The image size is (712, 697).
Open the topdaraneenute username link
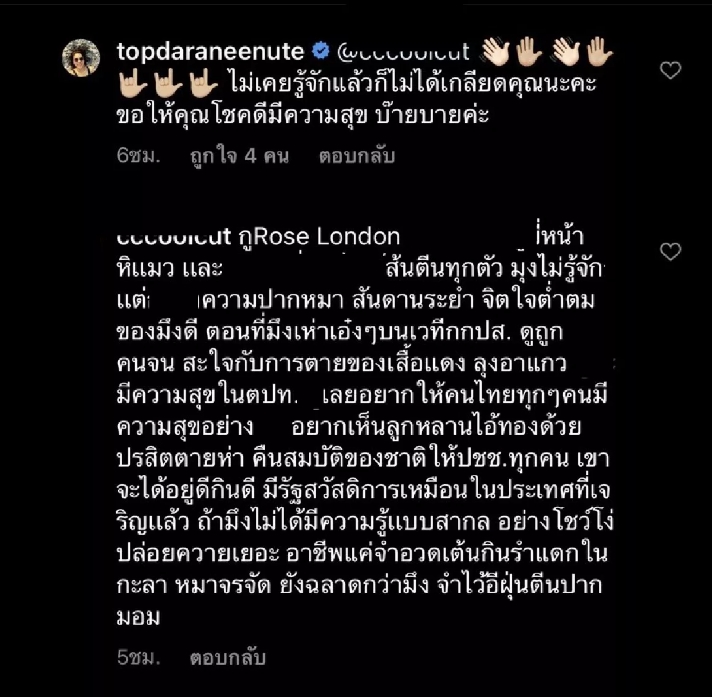(x=210, y=51)
